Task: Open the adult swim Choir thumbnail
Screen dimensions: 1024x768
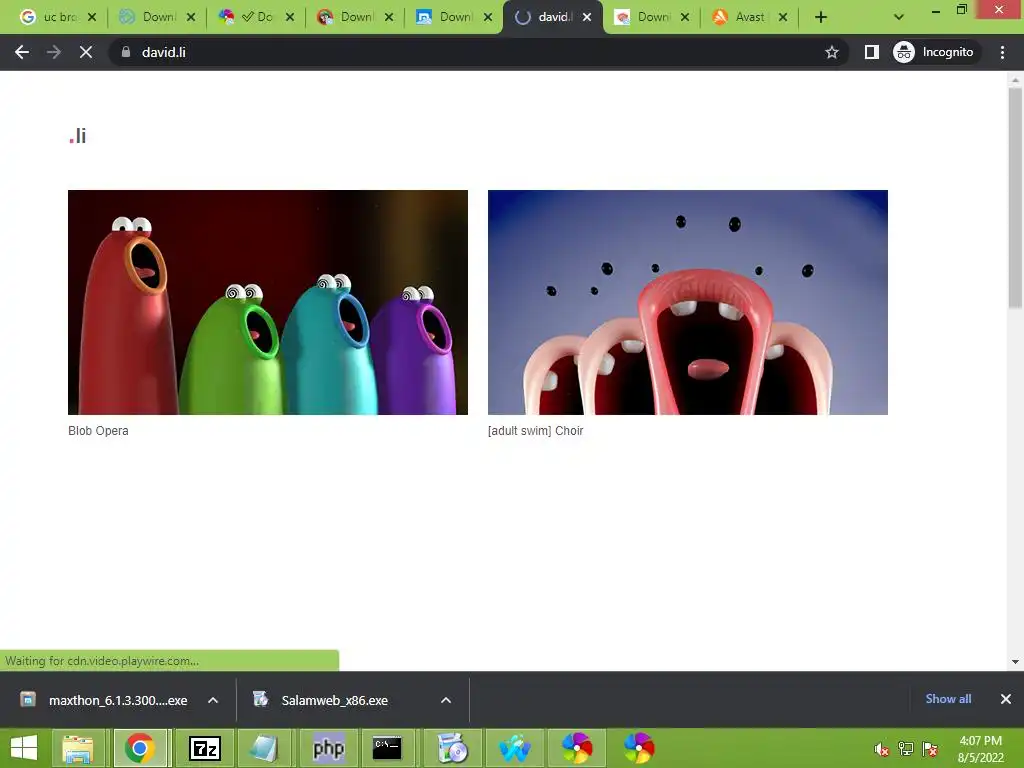Action: pyautogui.click(x=688, y=302)
